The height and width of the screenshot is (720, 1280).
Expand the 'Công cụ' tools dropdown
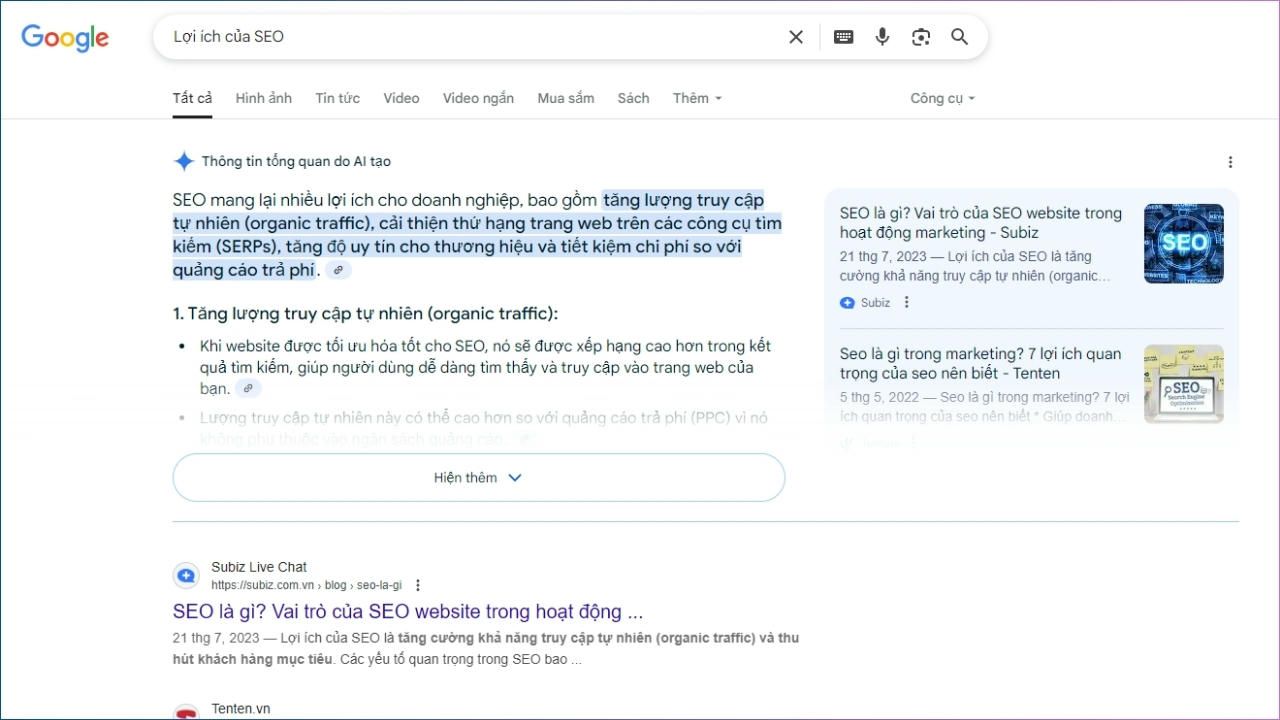coord(942,98)
